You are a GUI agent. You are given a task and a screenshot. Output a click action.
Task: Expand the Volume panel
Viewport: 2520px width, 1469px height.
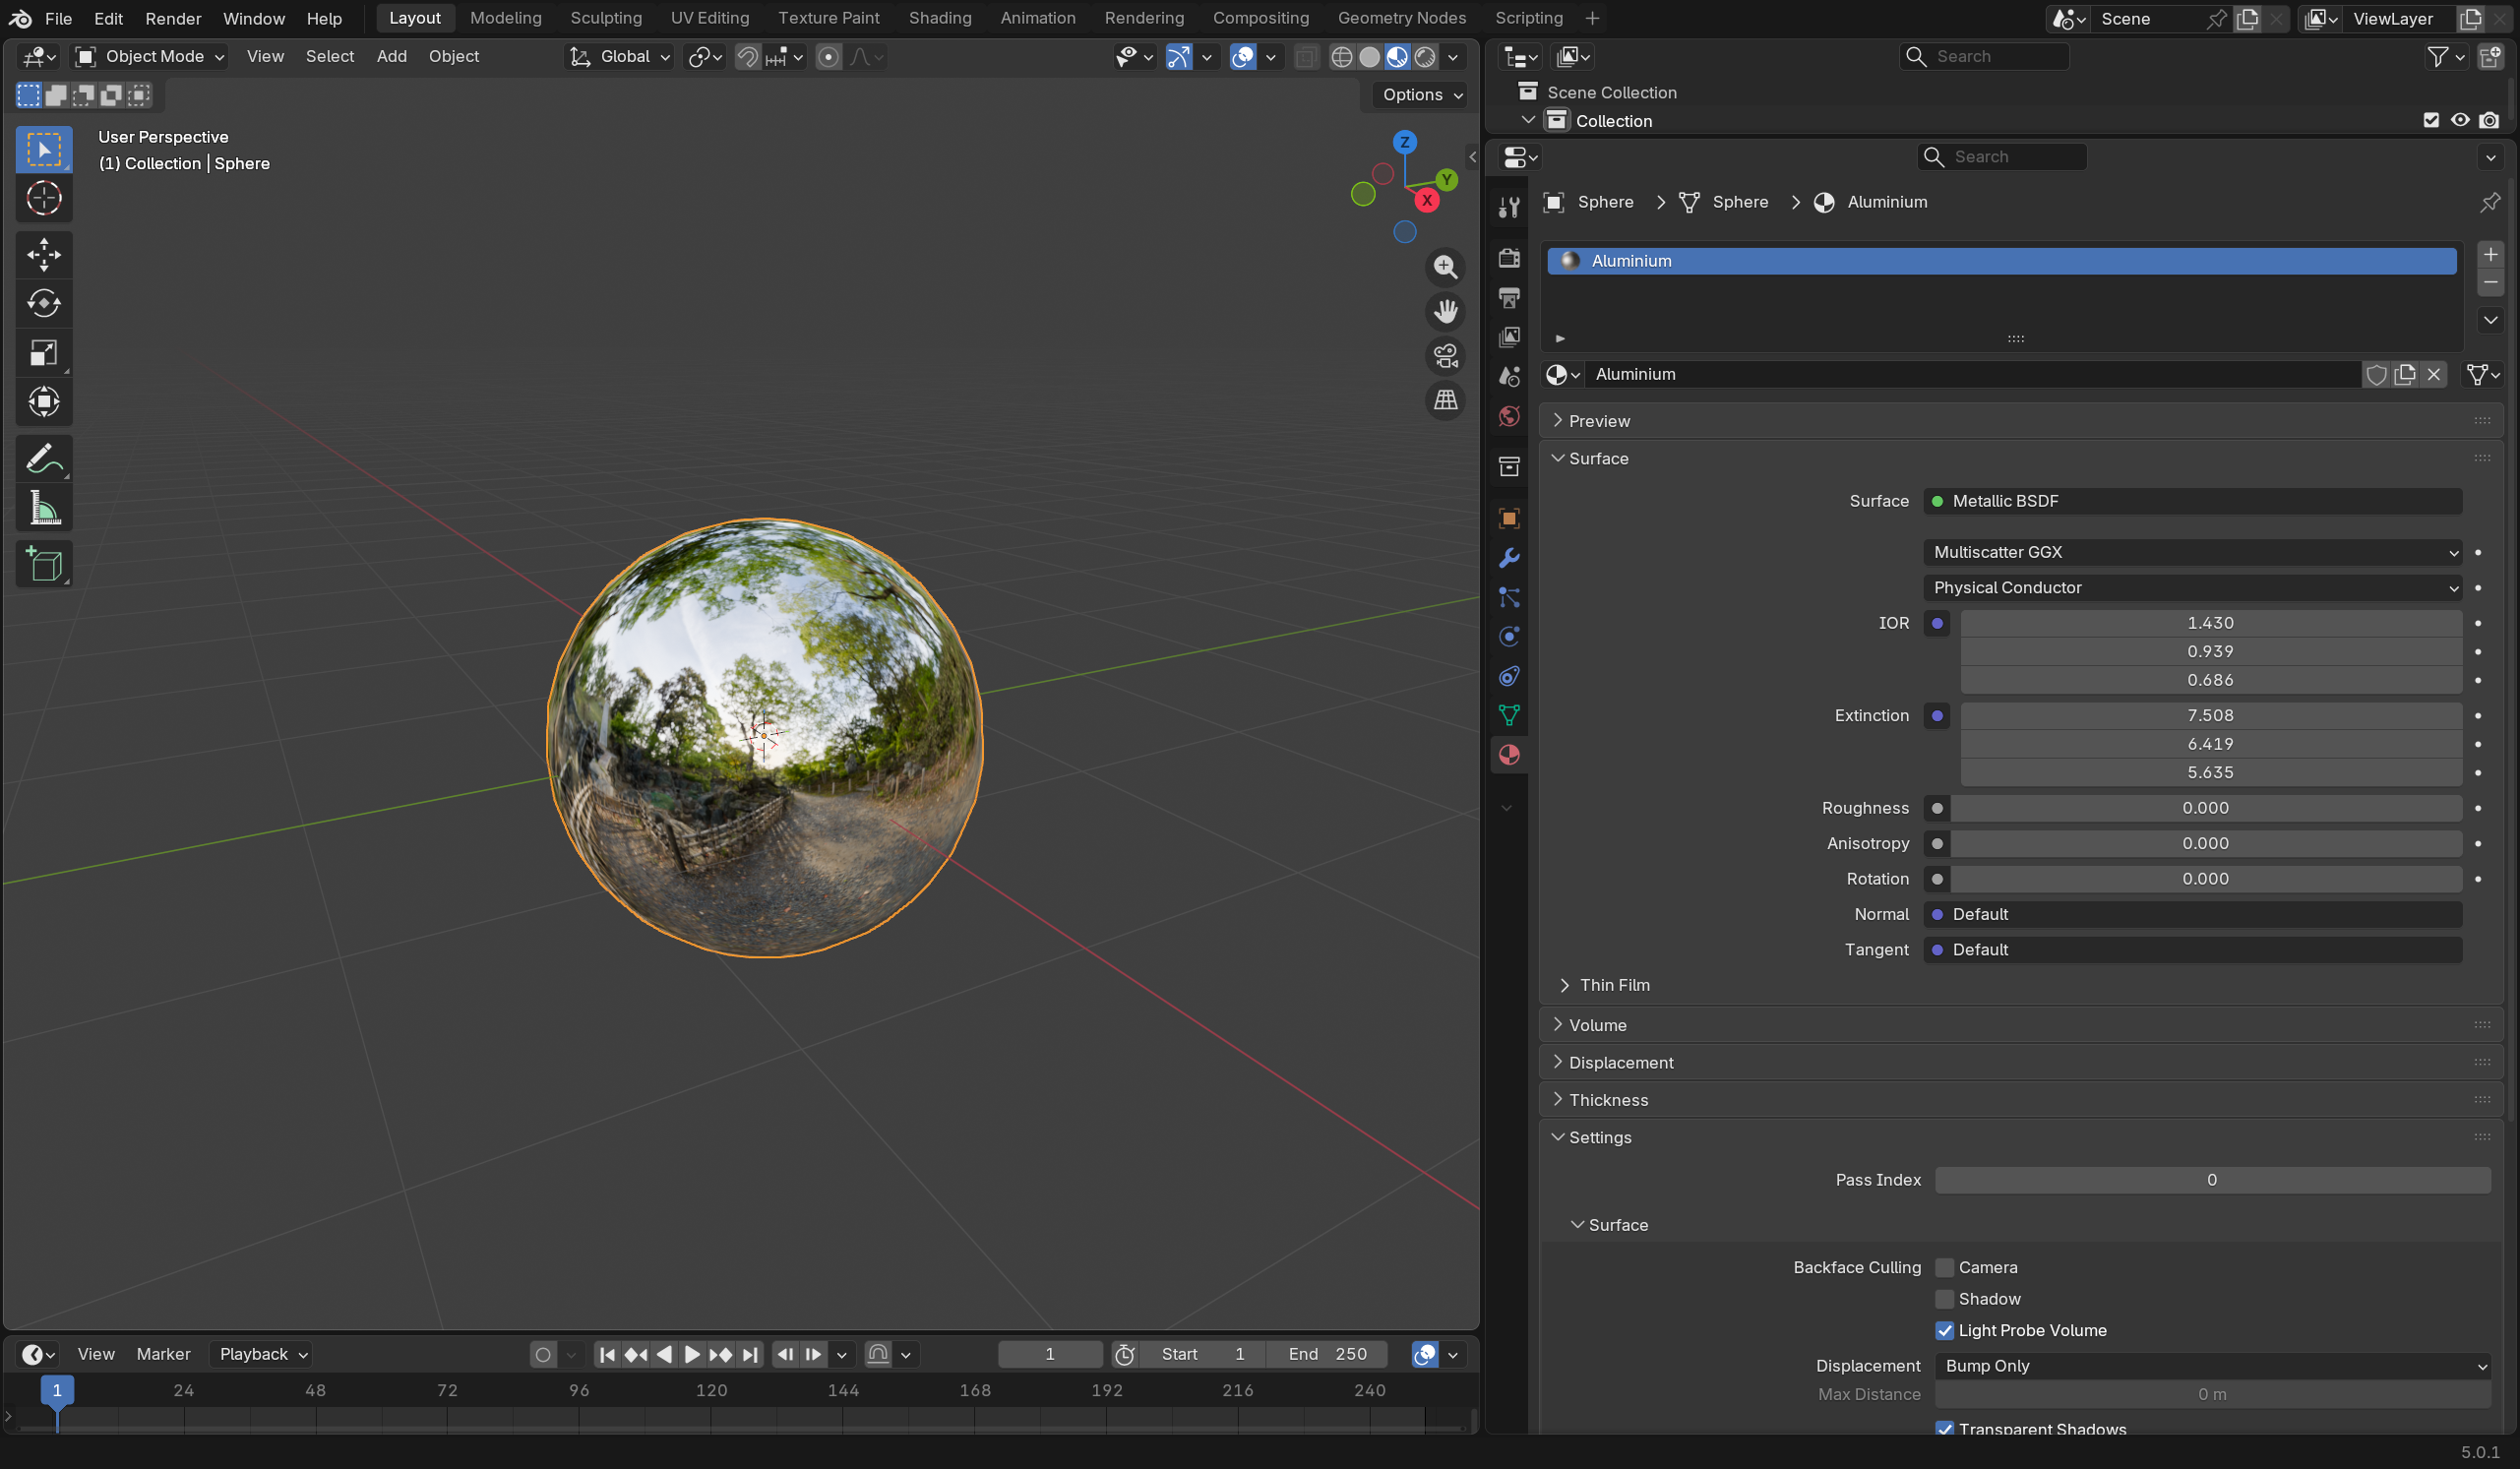(1597, 1025)
